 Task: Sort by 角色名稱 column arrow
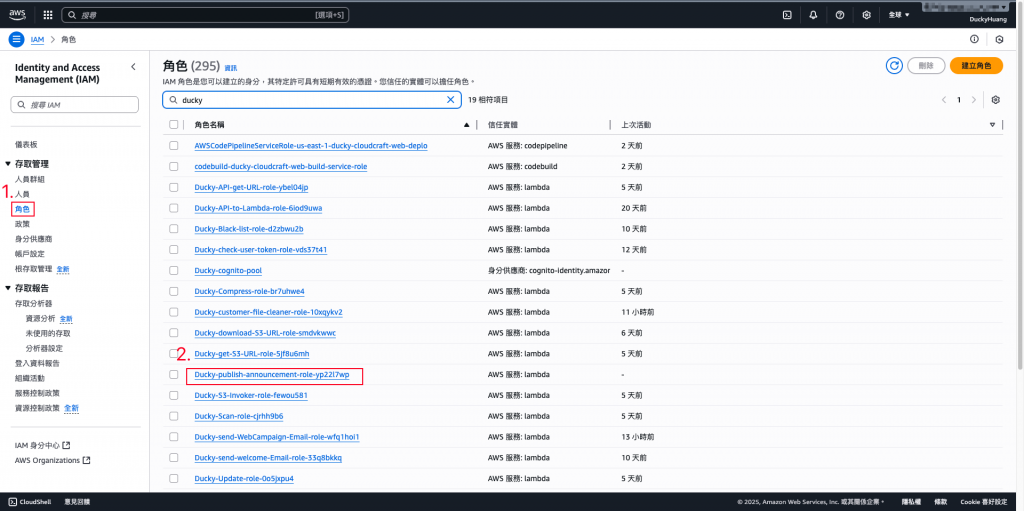click(x=466, y=124)
